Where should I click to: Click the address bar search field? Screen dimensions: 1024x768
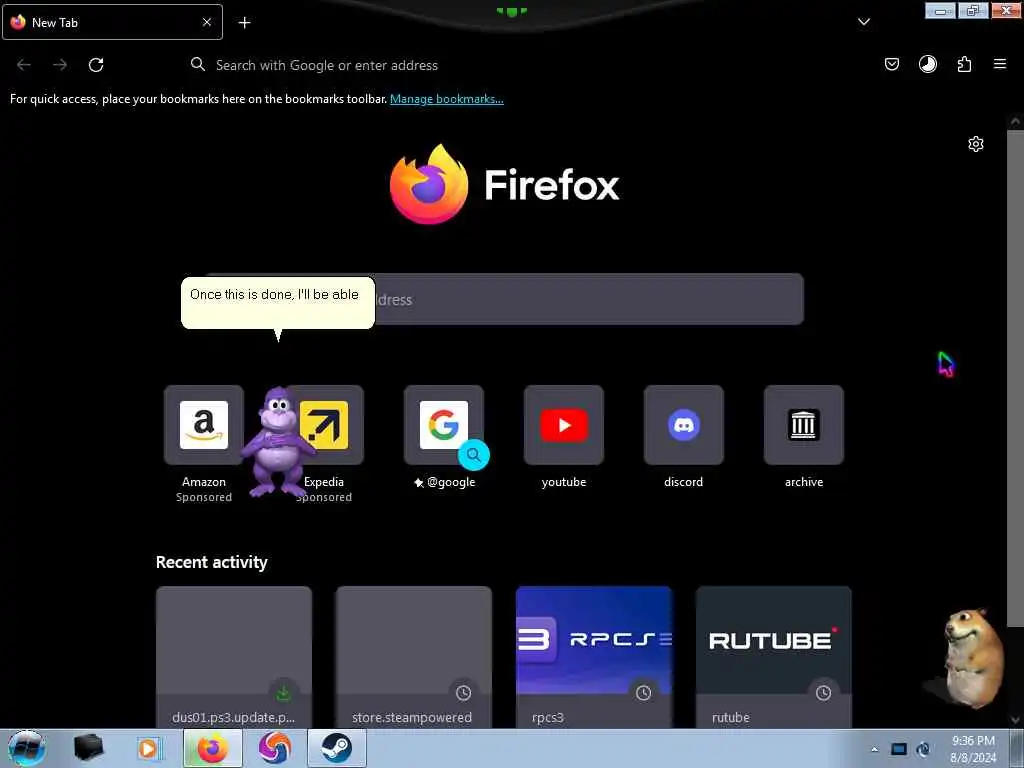(x=509, y=65)
